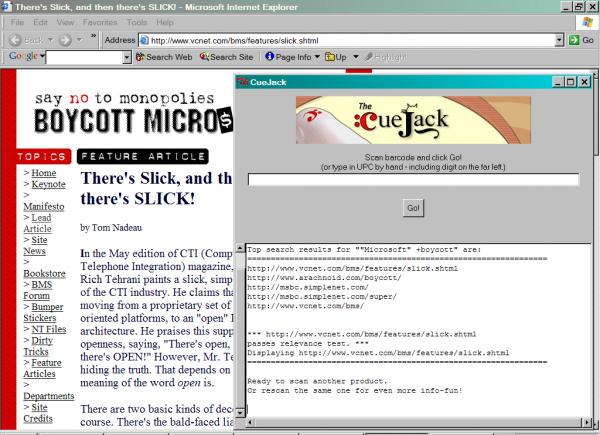Focus the CueJack UPC barcode input field

pos(413,180)
